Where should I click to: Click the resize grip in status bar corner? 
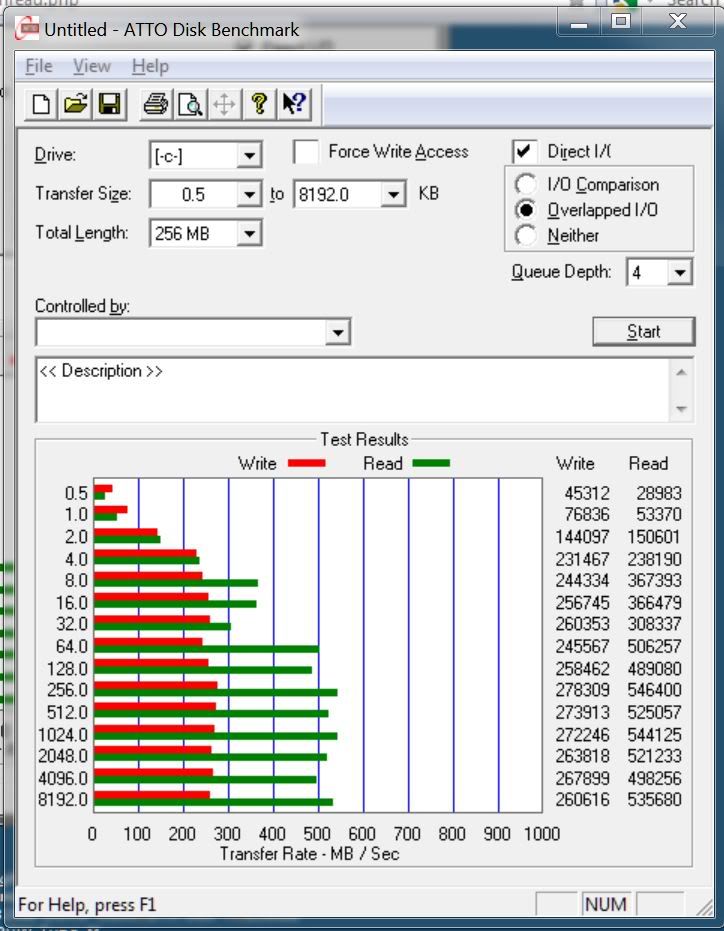(x=703, y=906)
